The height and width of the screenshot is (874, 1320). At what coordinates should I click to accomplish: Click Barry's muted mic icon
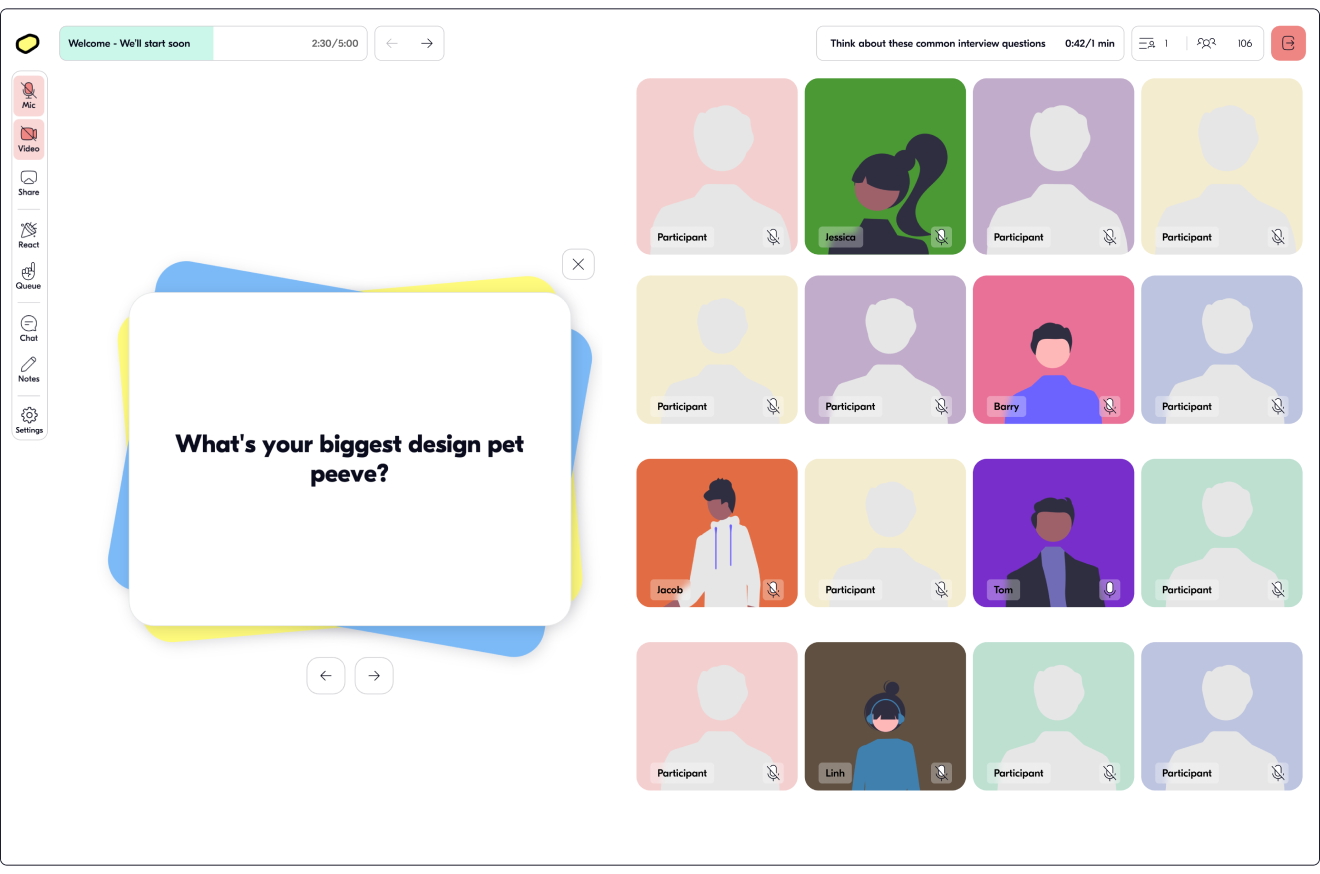pyautogui.click(x=1109, y=406)
